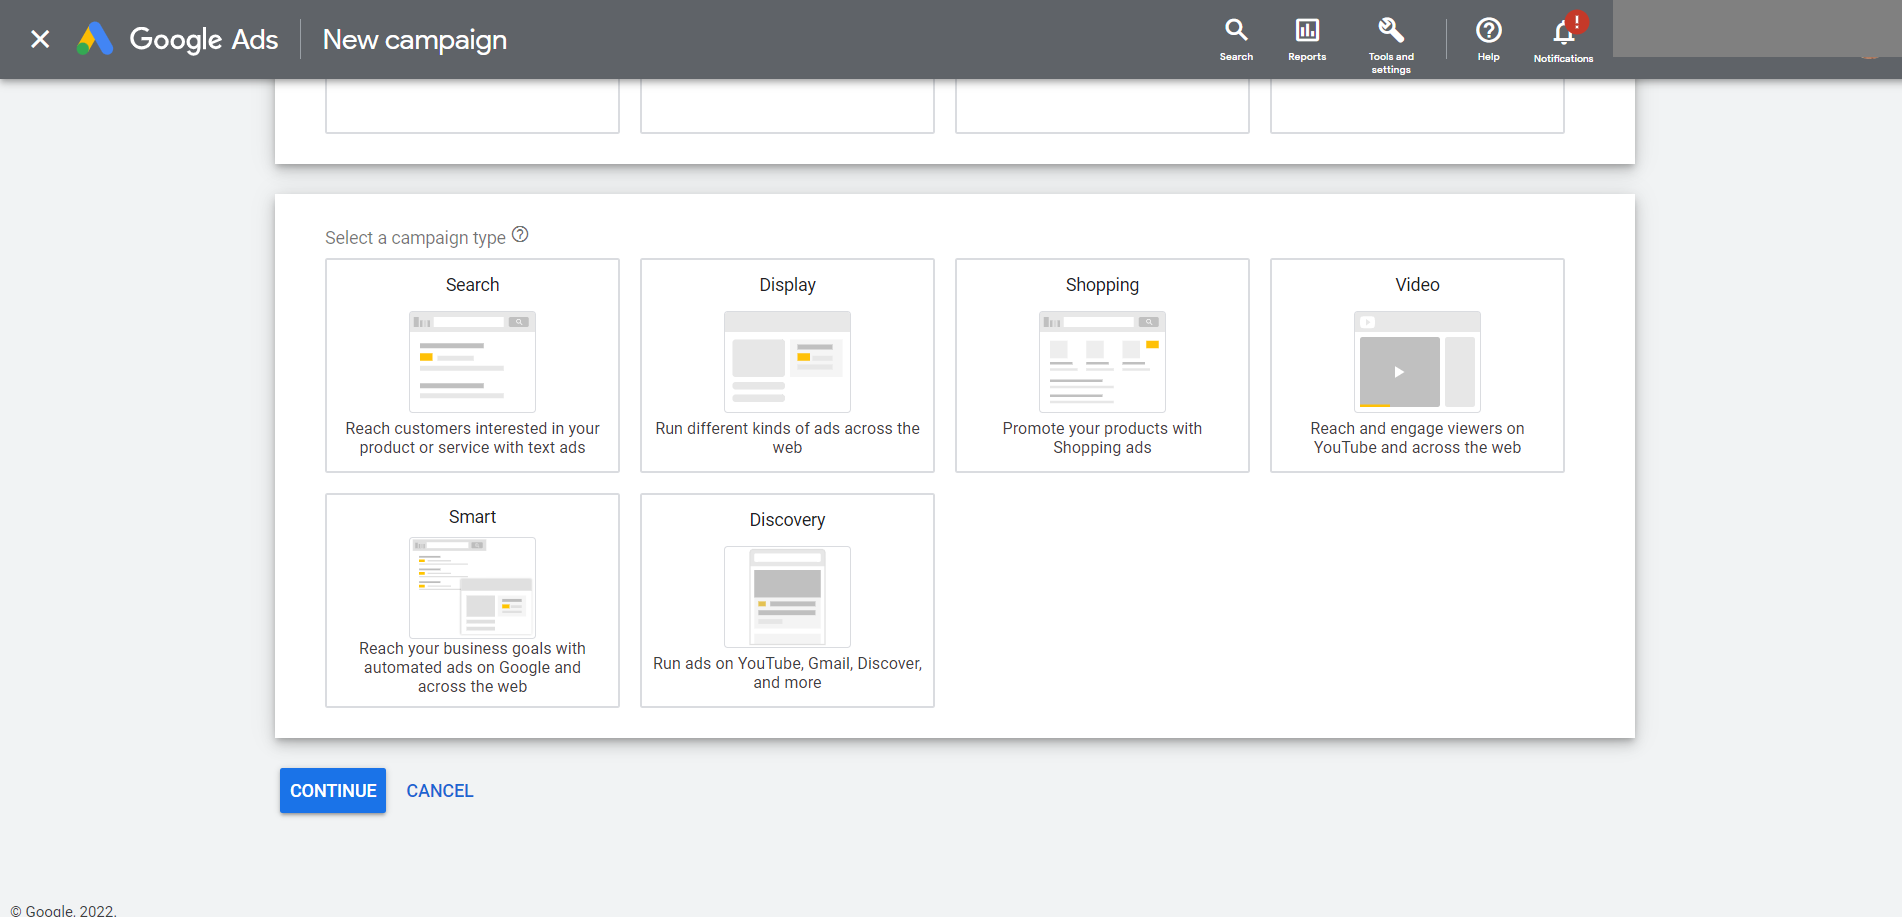This screenshot has width=1902, height=917.
Task: Click the Video campaign play illustration
Action: [1417, 361]
